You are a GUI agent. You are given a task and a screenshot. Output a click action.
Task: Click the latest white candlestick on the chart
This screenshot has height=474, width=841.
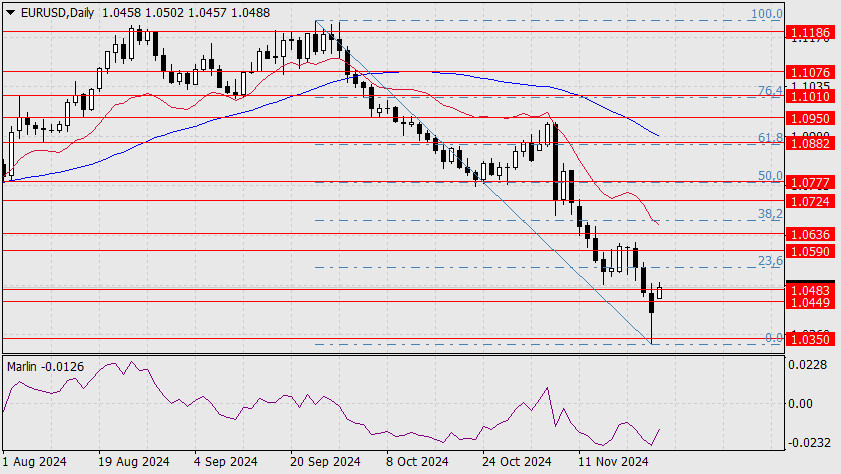click(659, 292)
